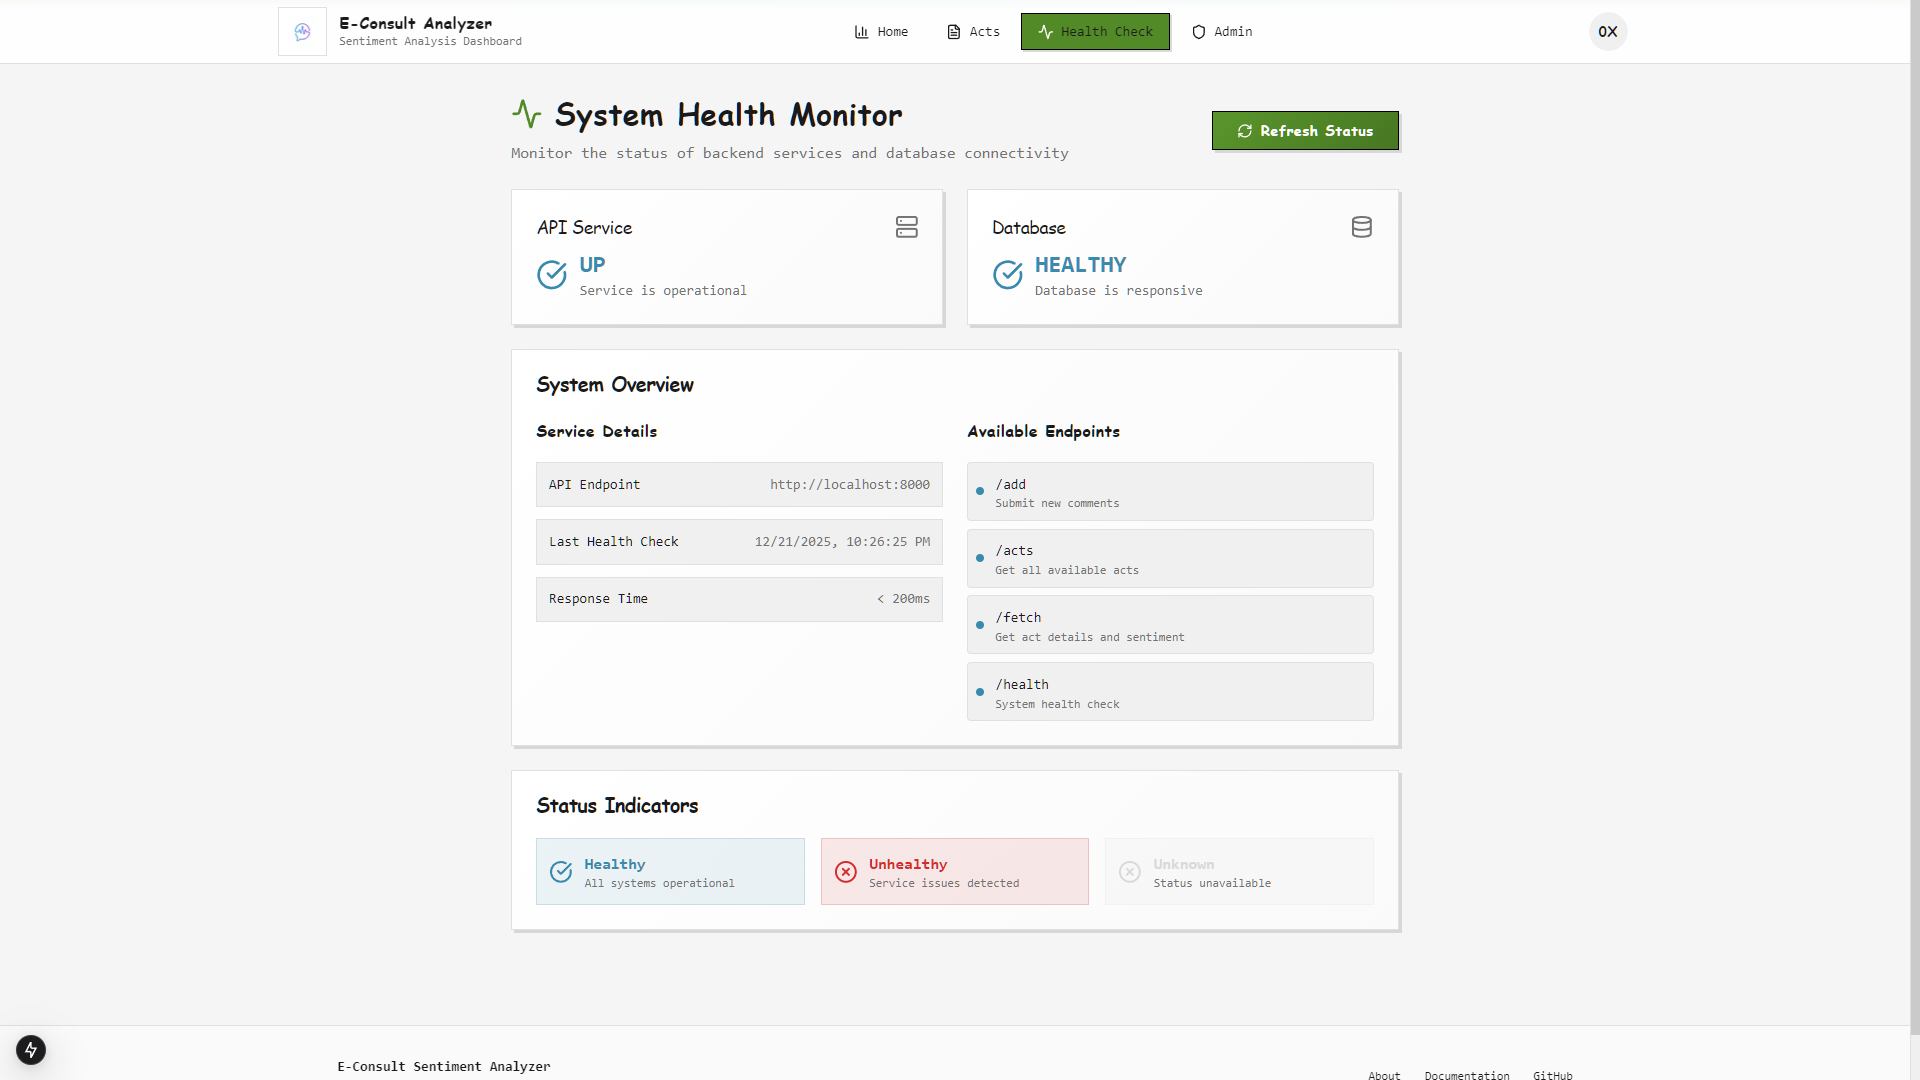Select the Home bar chart icon
Viewport: 1920px width, 1080px height.
pos(861,31)
